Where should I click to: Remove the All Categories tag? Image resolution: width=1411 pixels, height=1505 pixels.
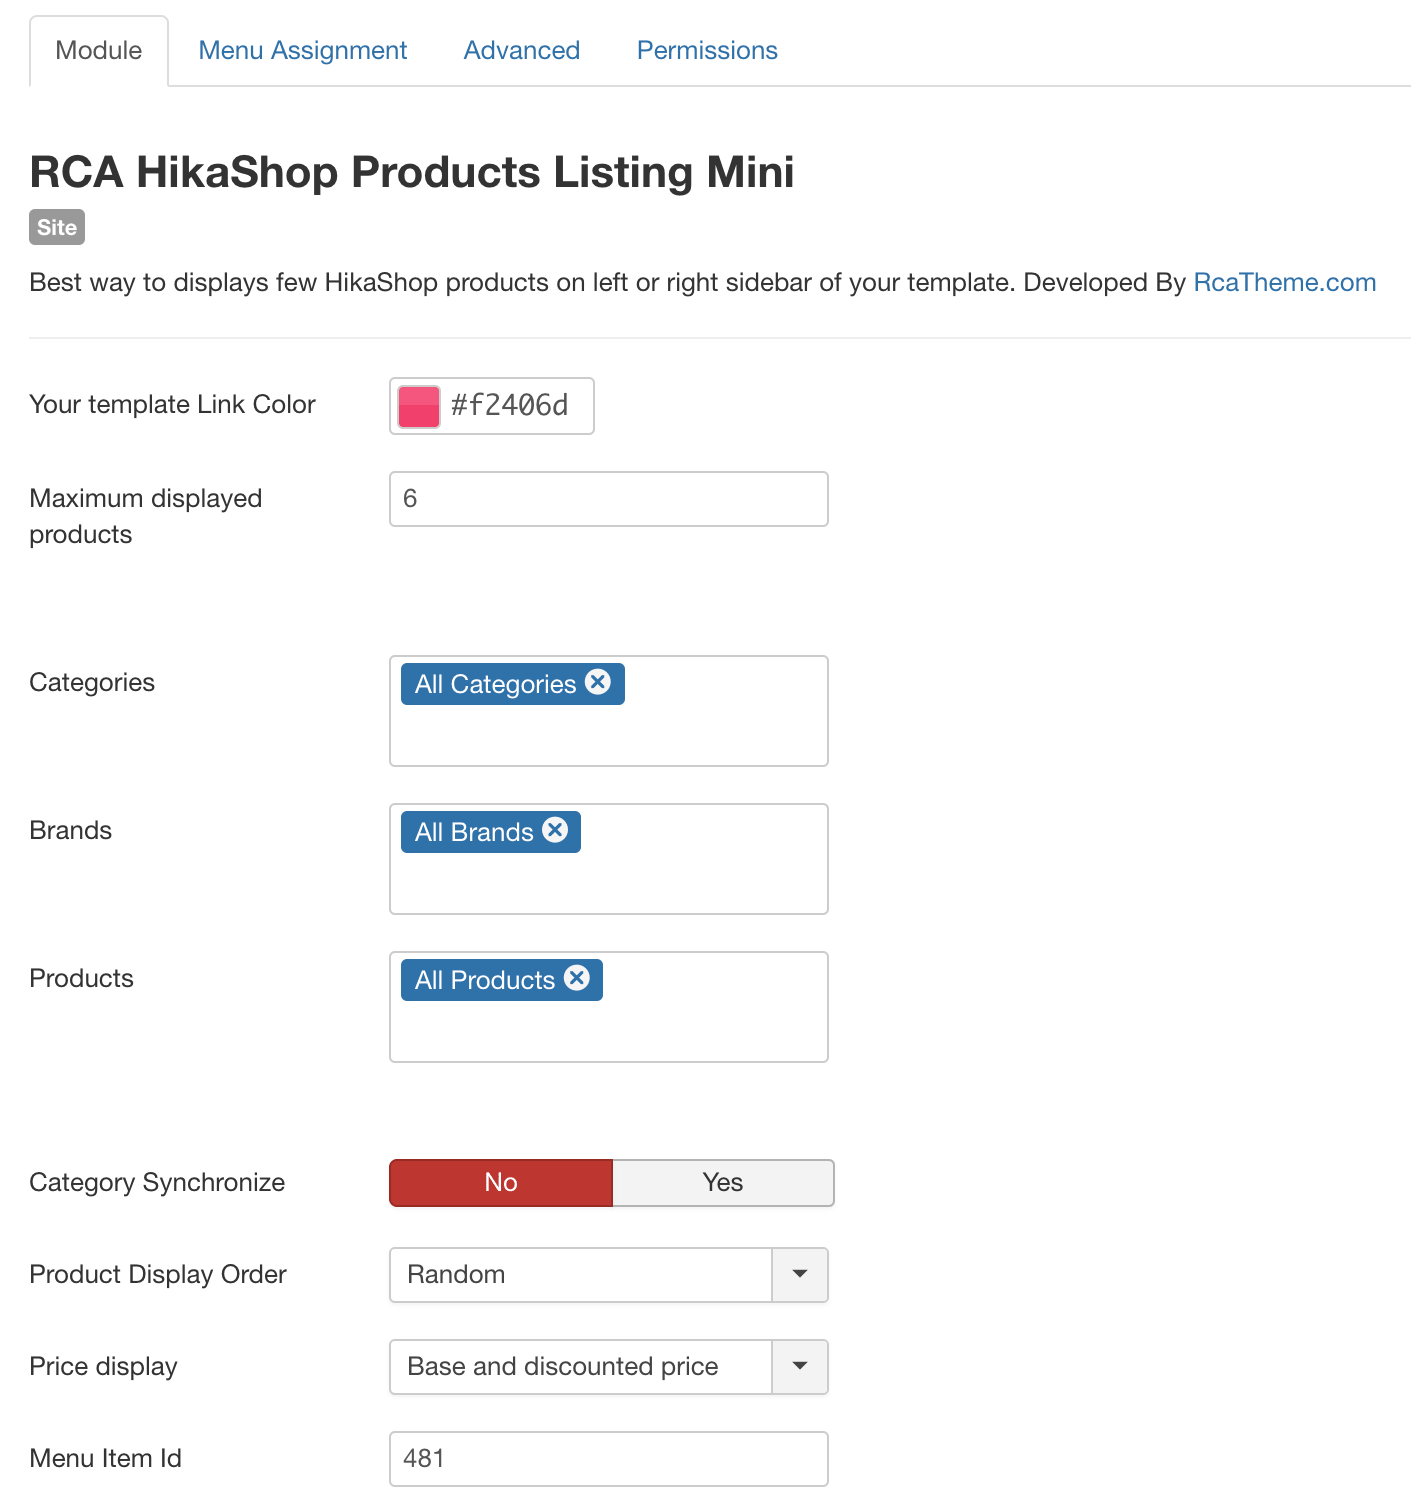[598, 682]
